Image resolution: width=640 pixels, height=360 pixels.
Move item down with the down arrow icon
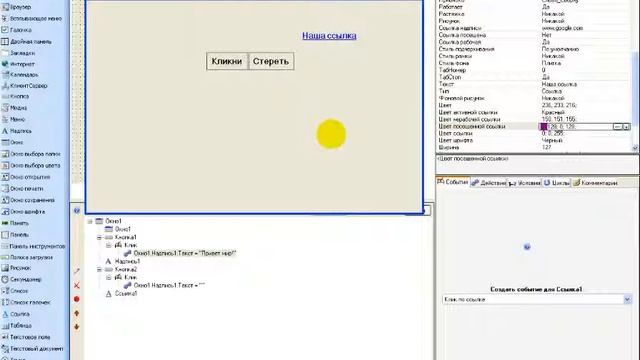(x=76, y=327)
